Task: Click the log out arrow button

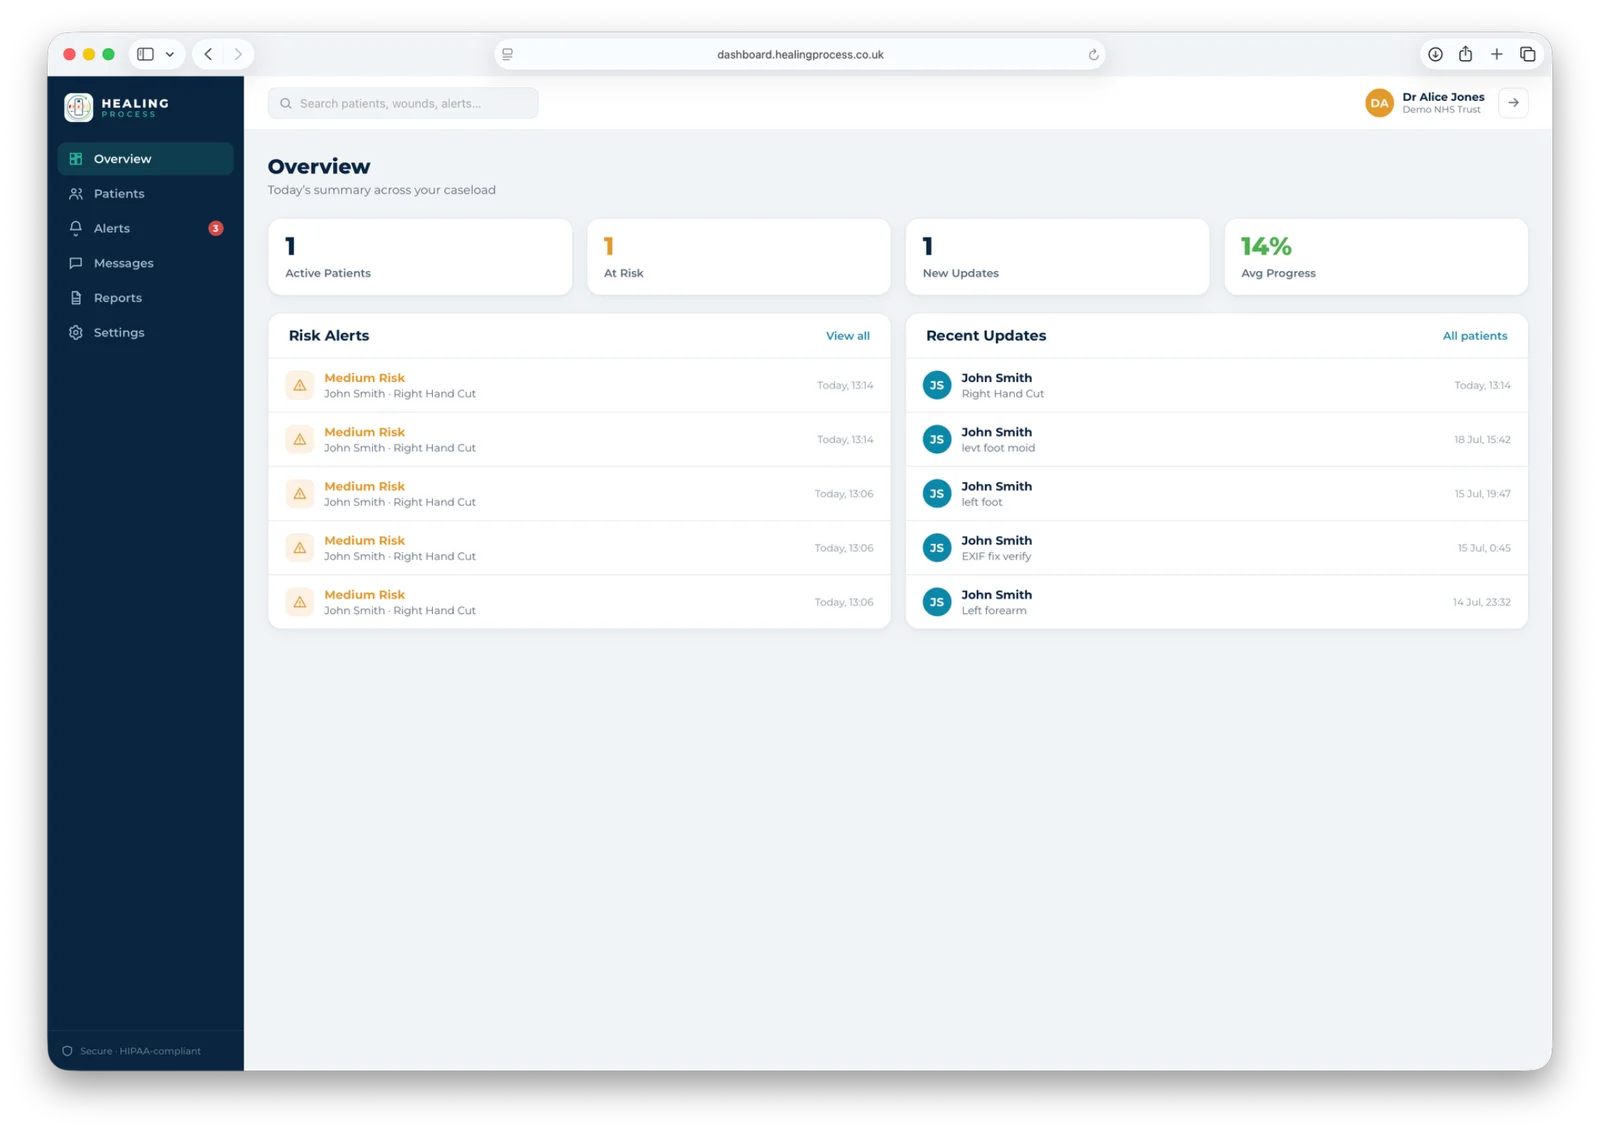Action: 1513,103
